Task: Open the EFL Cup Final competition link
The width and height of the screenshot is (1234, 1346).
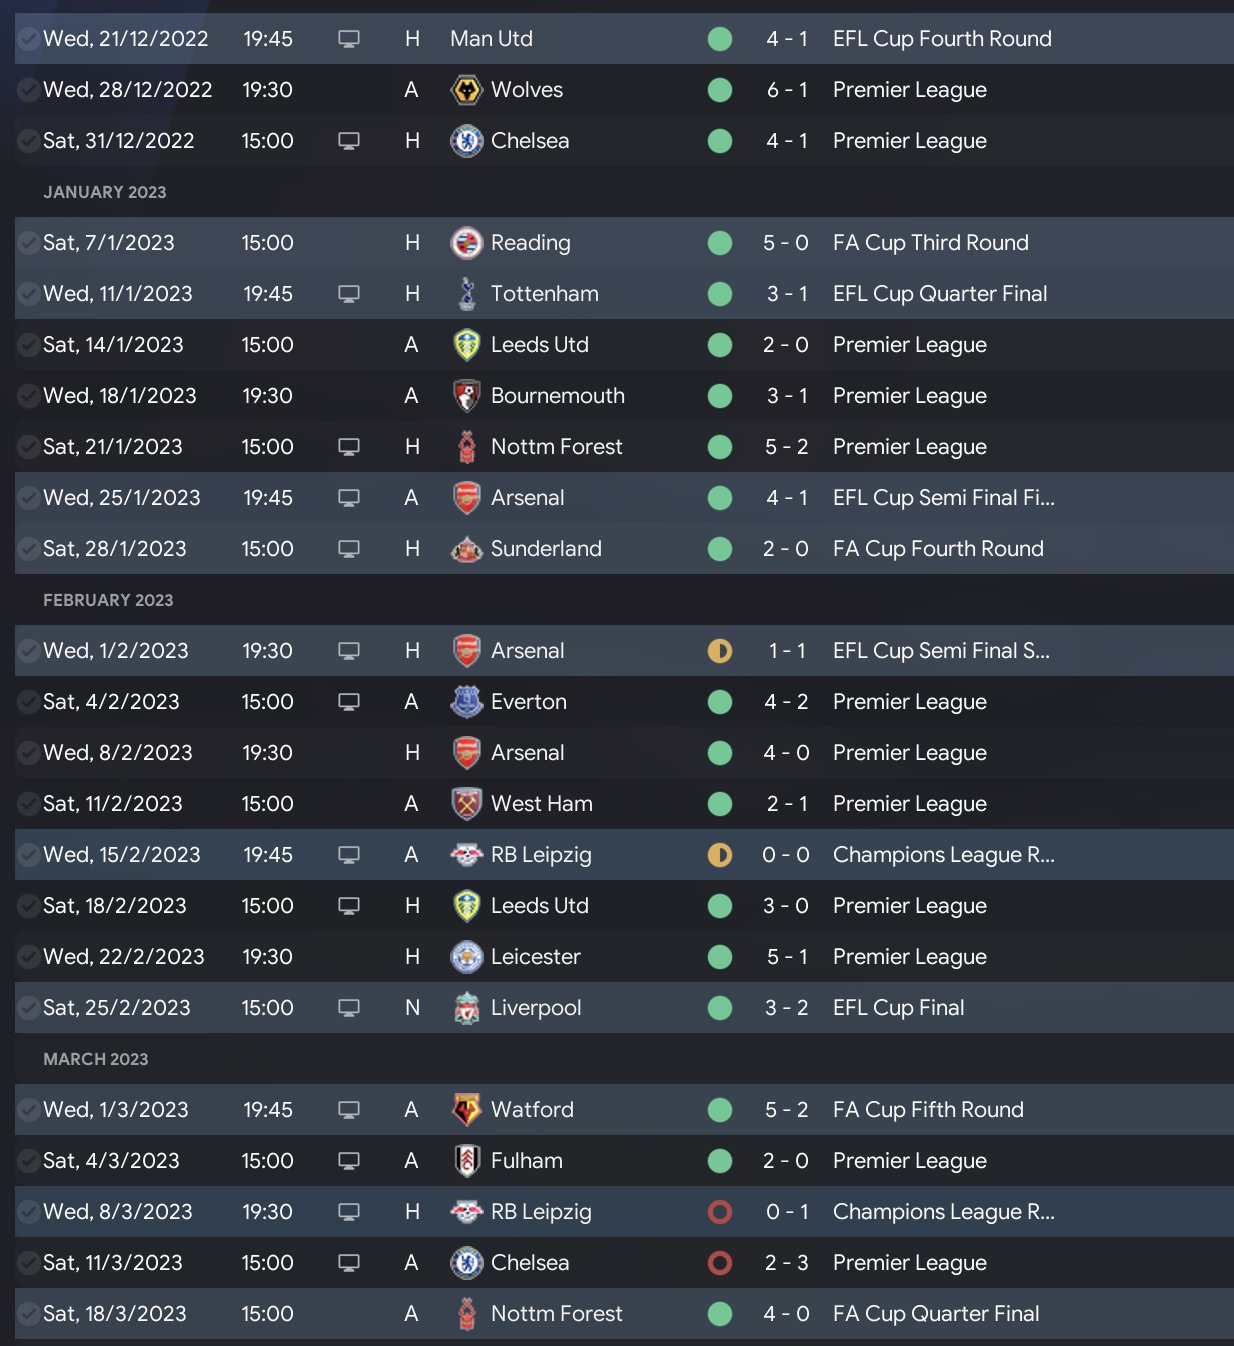Action: (898, 1008)
